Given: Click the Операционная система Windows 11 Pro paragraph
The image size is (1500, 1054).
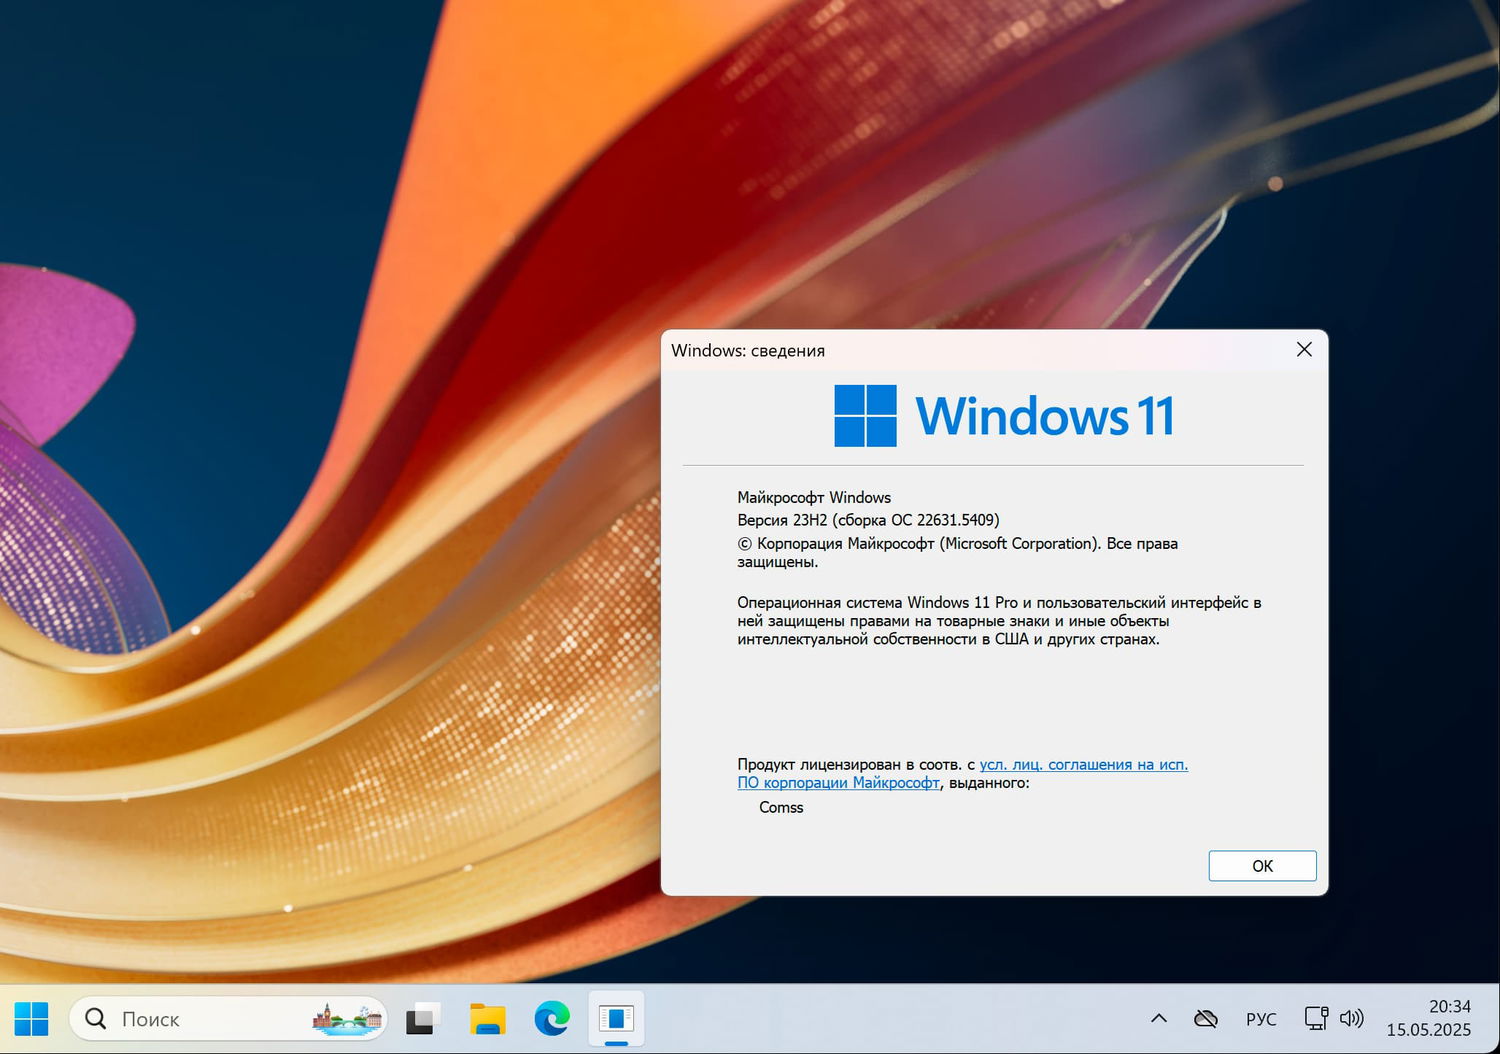Looking at the screenshot, I should (x=999, y=621).
